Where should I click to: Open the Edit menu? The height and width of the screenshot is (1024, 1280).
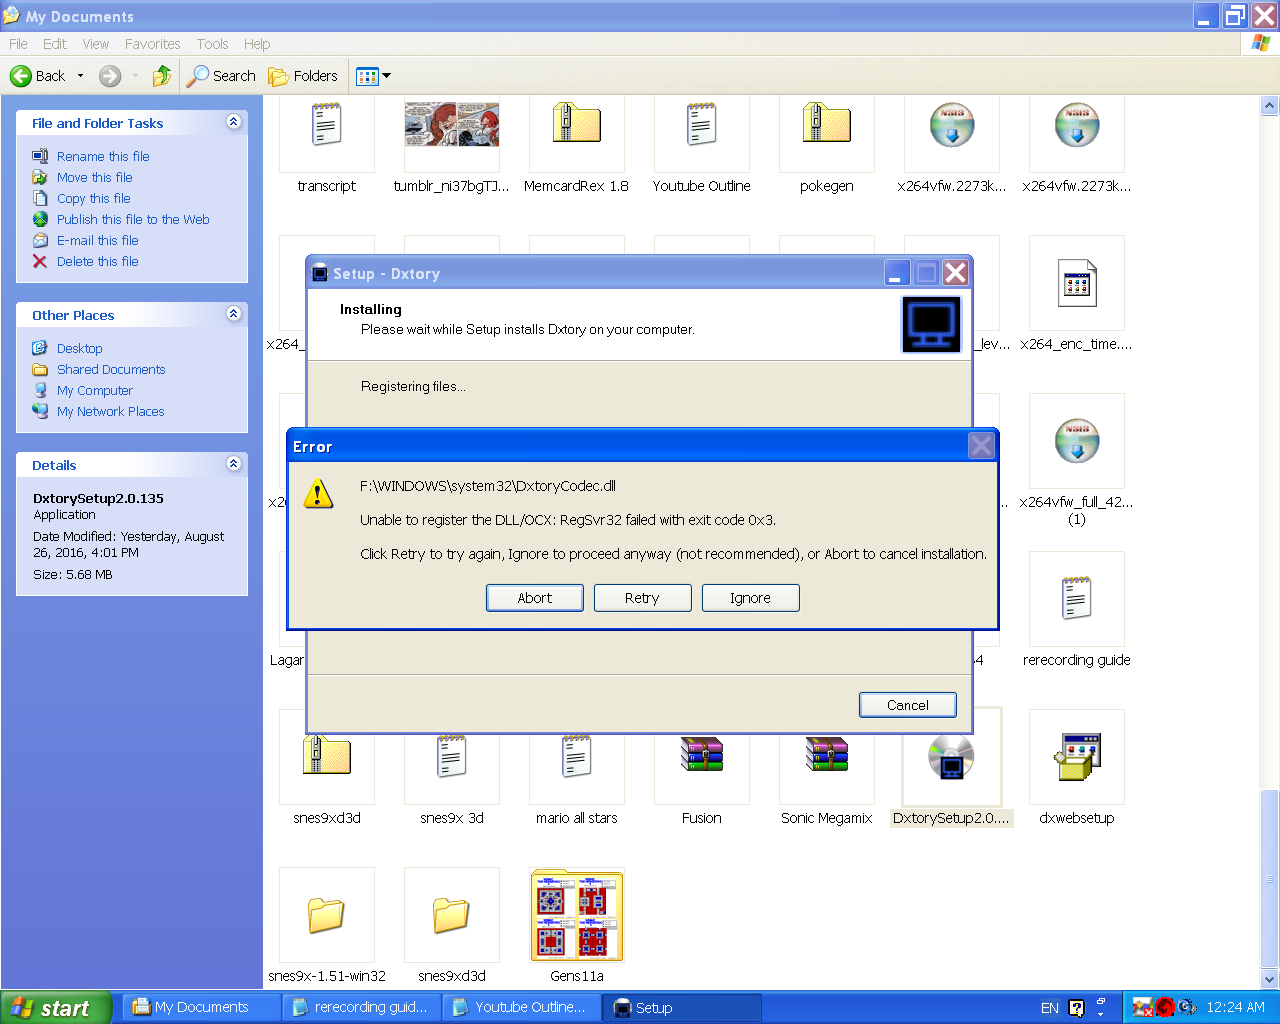(55, 44)
